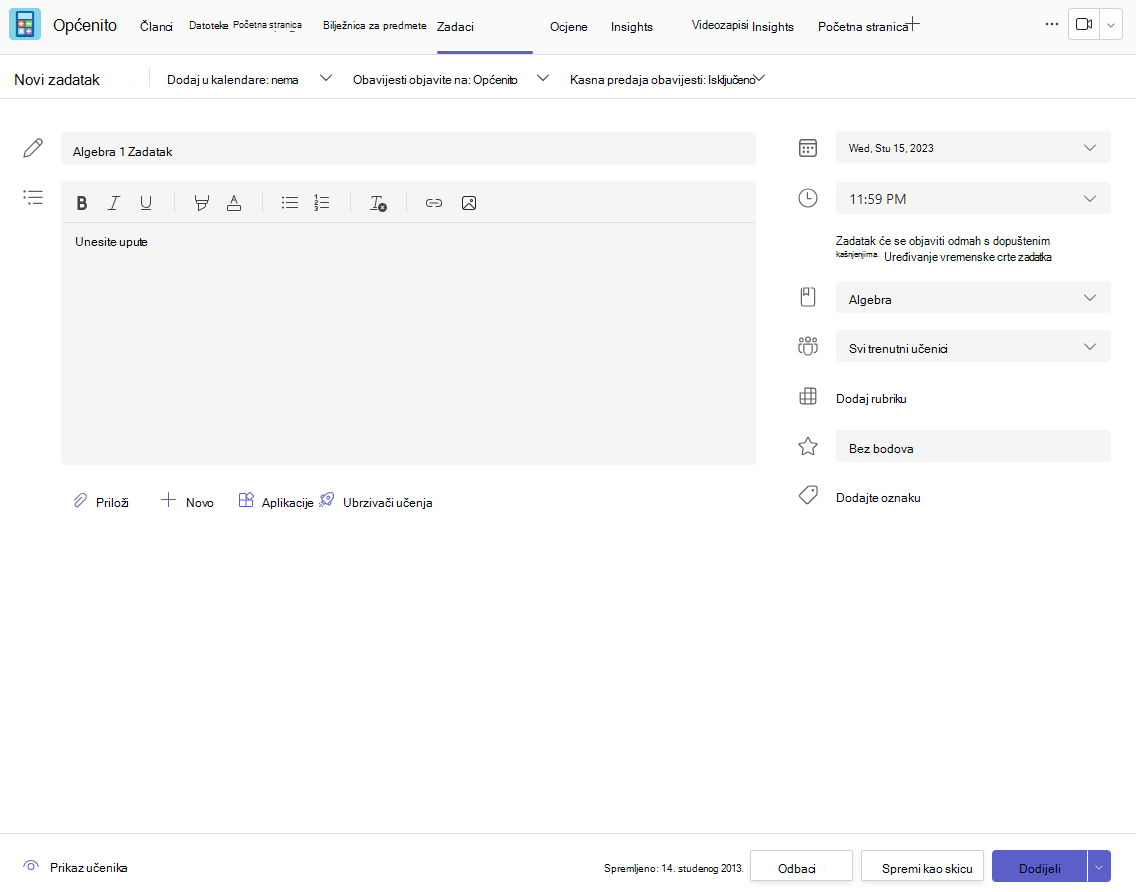Click the instructions list icon

pos(33,198)
